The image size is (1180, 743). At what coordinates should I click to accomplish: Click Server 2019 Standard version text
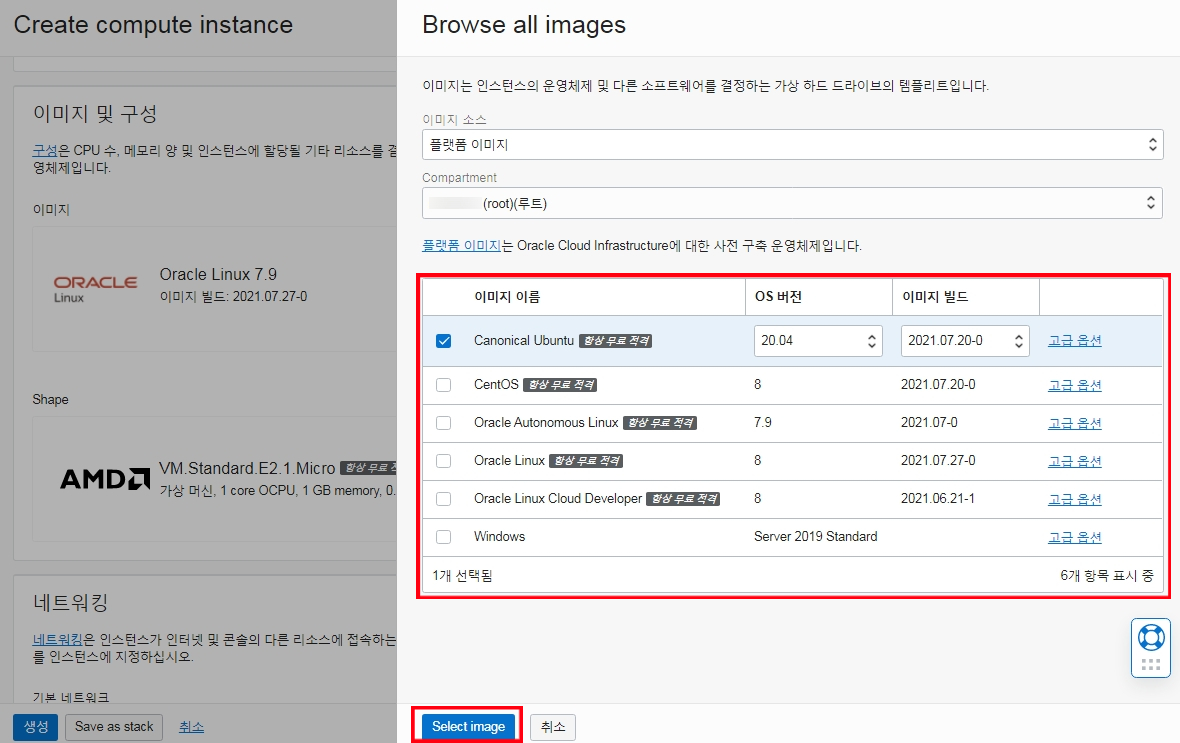816,537
